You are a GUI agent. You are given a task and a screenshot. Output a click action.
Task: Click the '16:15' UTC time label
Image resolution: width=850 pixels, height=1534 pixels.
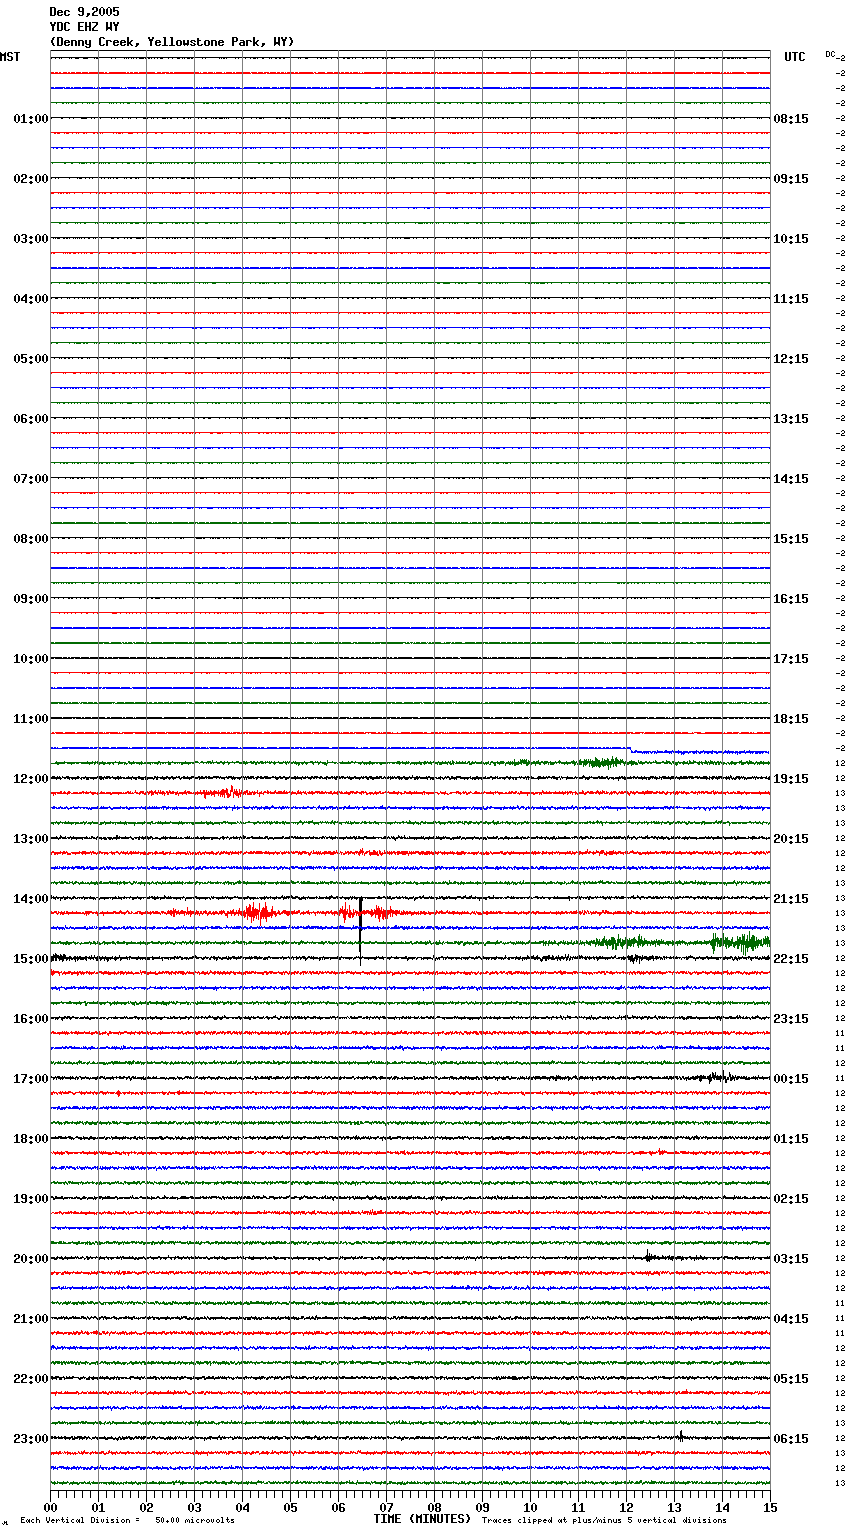791,599
